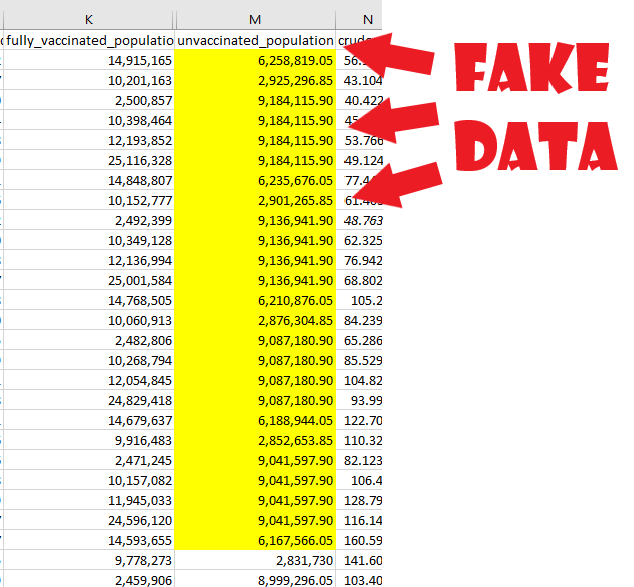Select cell with value 12,193,852

pos(89,140)
